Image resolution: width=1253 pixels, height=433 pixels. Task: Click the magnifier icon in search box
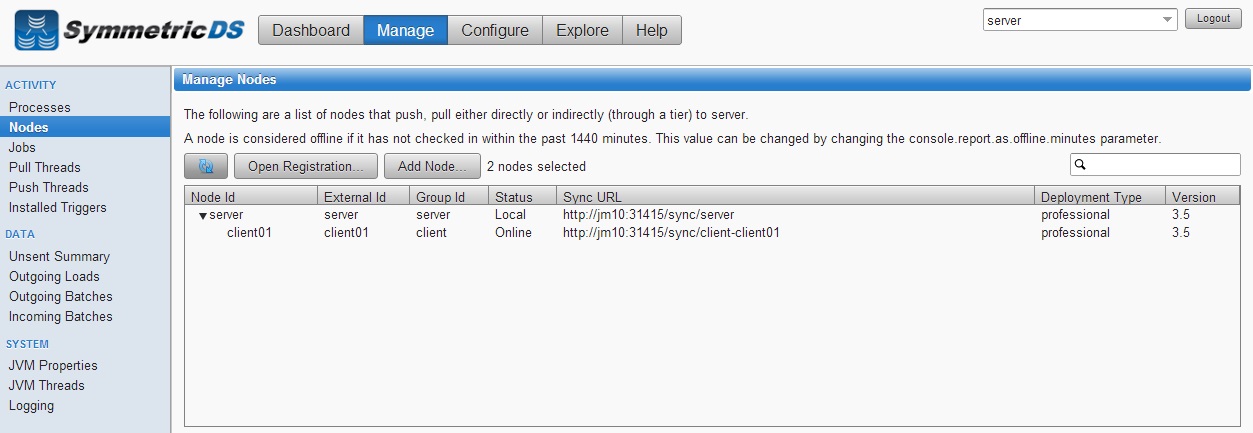(1080, 165)
